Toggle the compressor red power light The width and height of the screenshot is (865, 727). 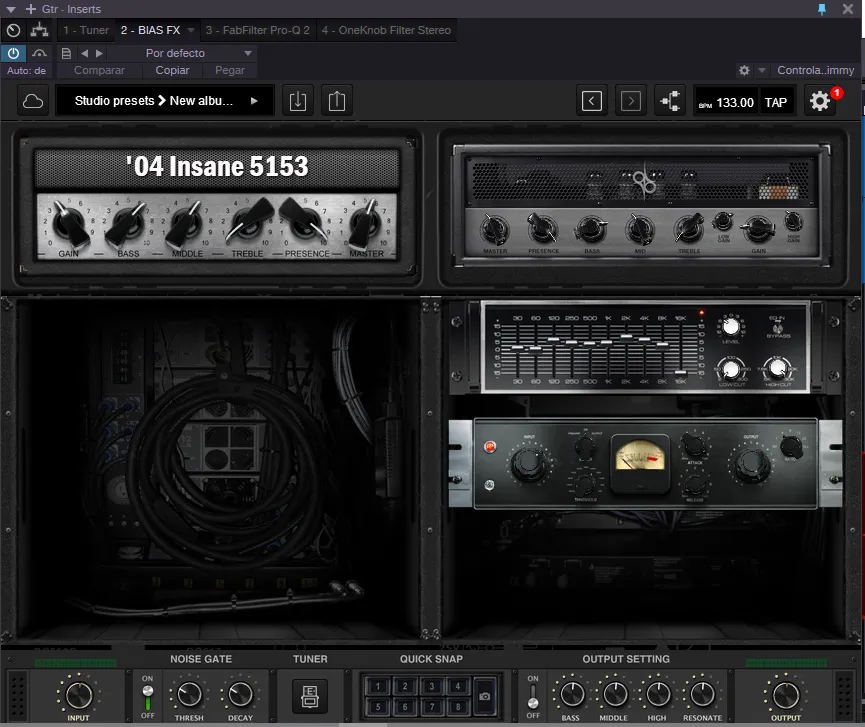tap(489, 447)
